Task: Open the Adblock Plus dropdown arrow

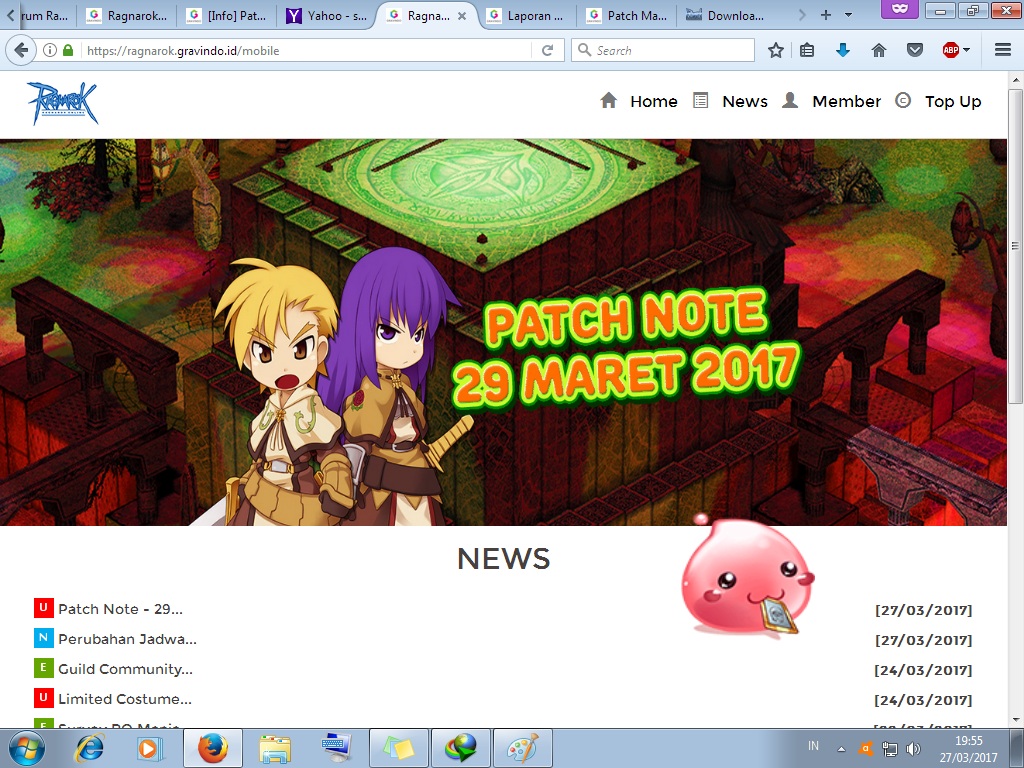Action: pos(967,50)
